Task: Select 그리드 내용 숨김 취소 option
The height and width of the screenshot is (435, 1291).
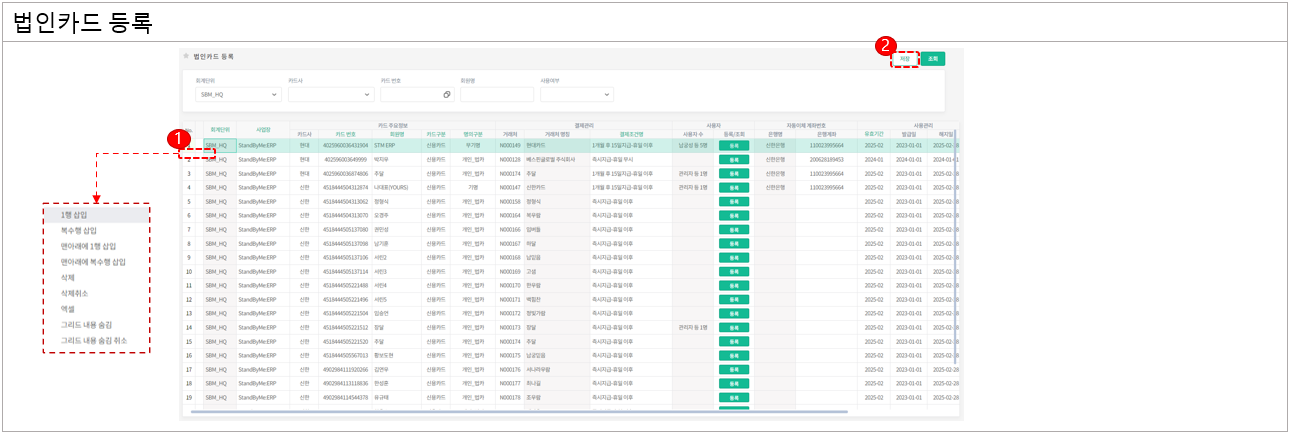Action: pyautogui.click(x=93, y=340)
